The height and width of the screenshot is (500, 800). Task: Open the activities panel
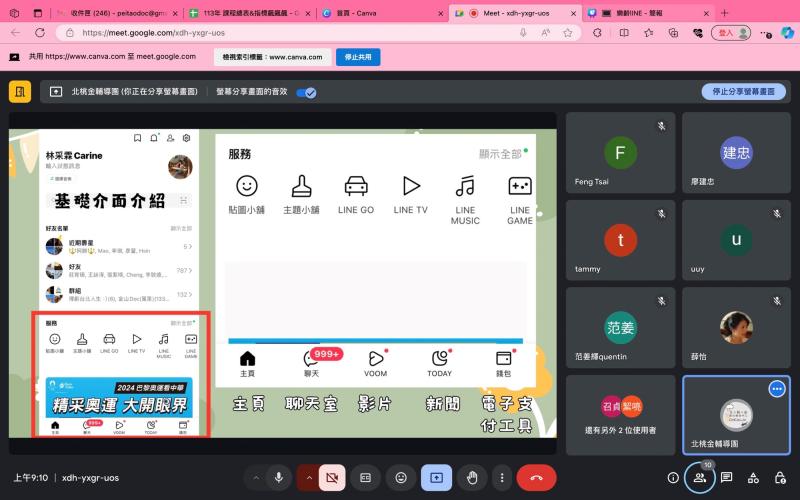click(753, 478)
